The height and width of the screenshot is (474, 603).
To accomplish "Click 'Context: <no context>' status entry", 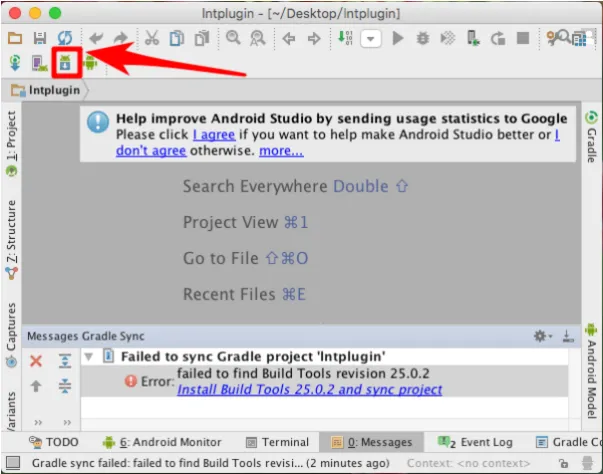I will (x=468, y=463).
